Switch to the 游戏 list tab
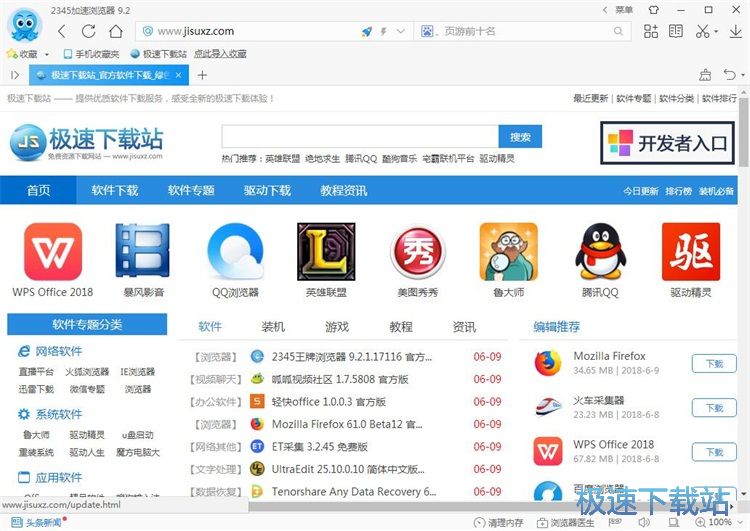The width and height of the screenshot is (750, 531). 337,327
